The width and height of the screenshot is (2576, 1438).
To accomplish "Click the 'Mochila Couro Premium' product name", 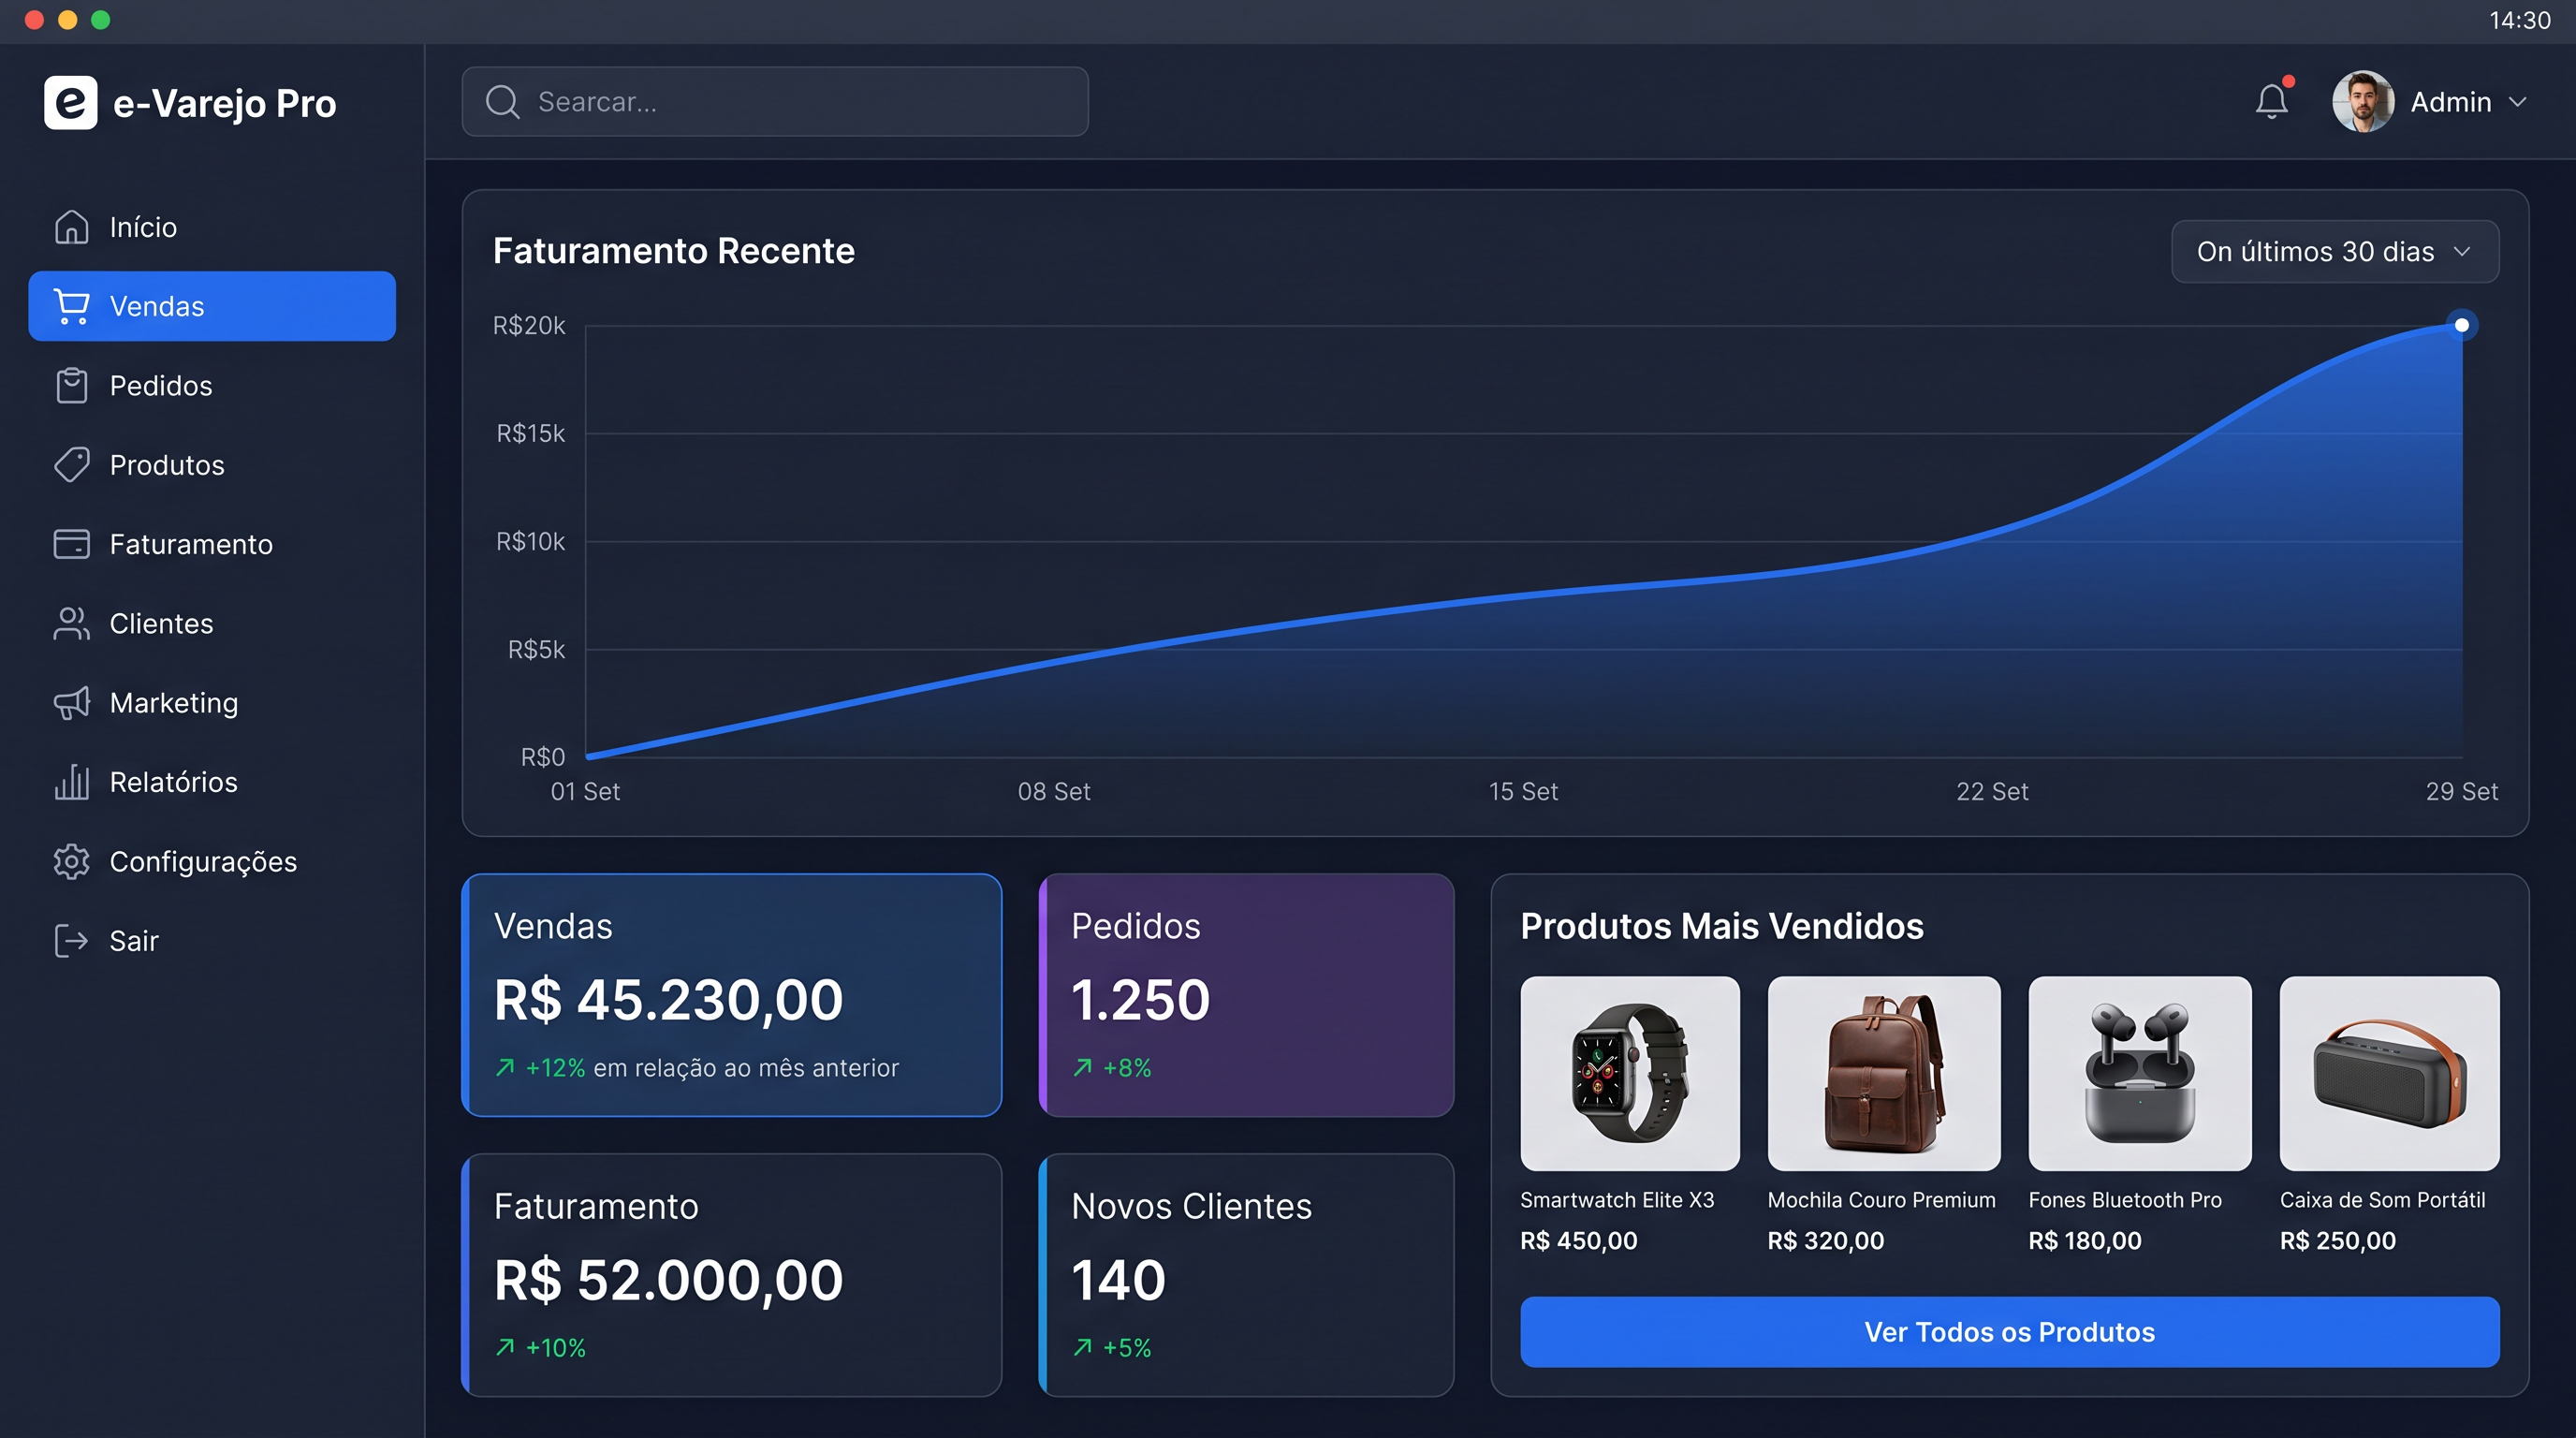I will [x=1881, y=1199].
